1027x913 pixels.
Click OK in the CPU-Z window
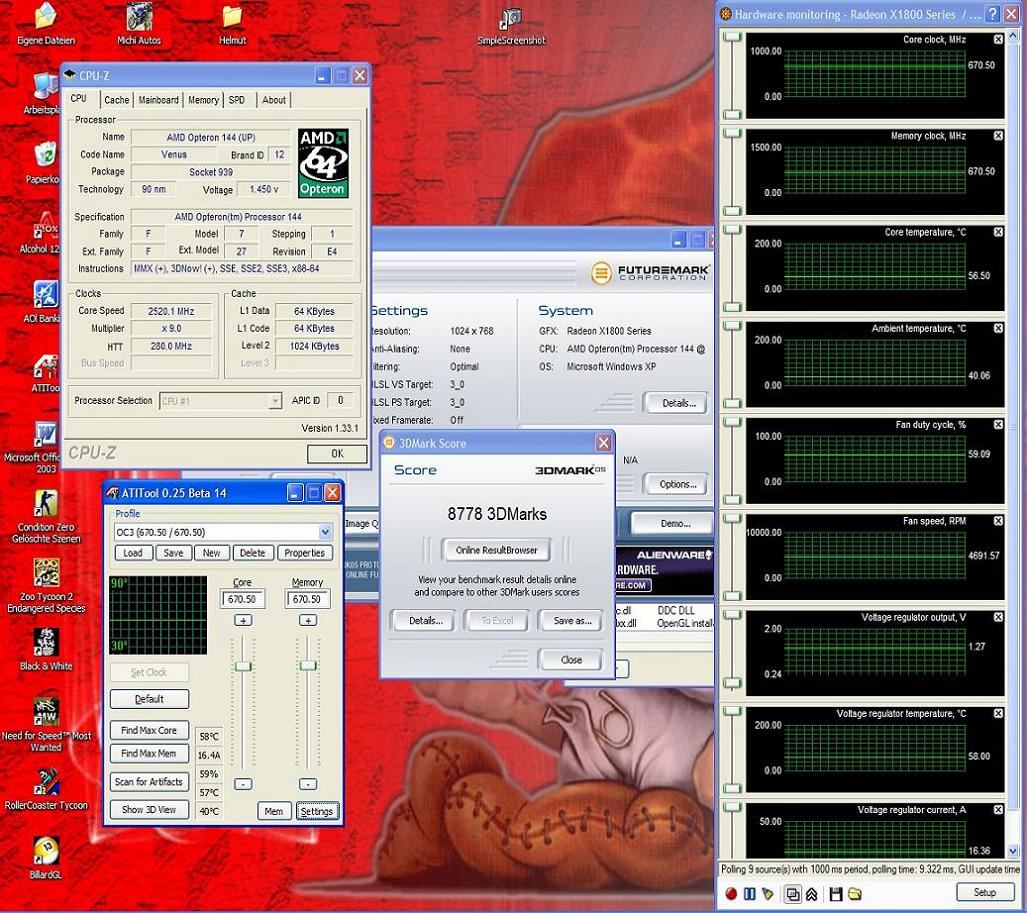pyautogui.click(x=337, y=453)
